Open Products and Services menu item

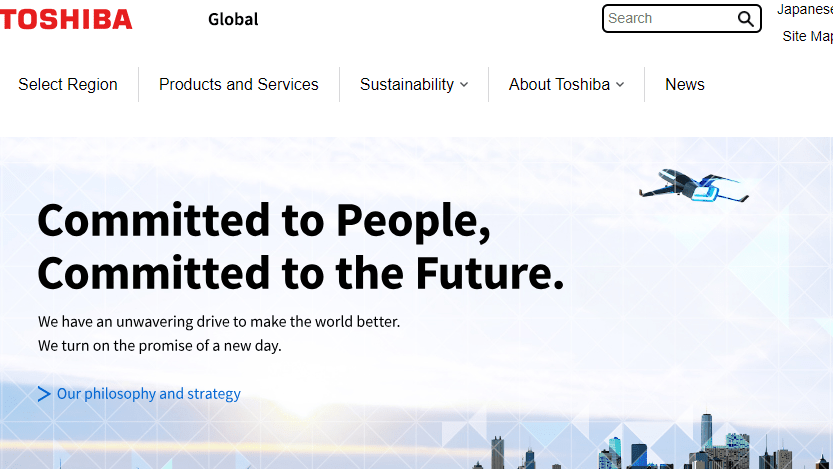coord(239,85)
